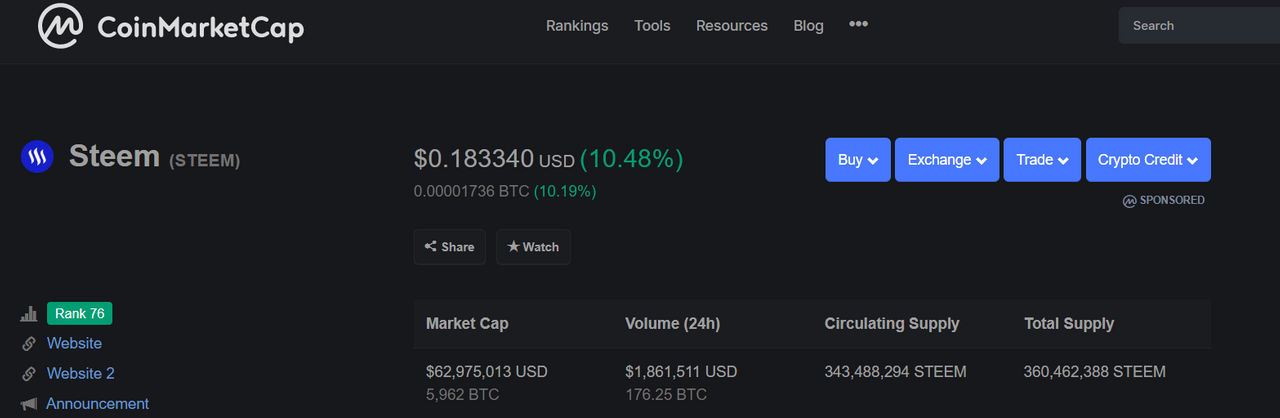Click the Steem coin name heading
The height and width of the screenshot is (418, 1280).
114,156
